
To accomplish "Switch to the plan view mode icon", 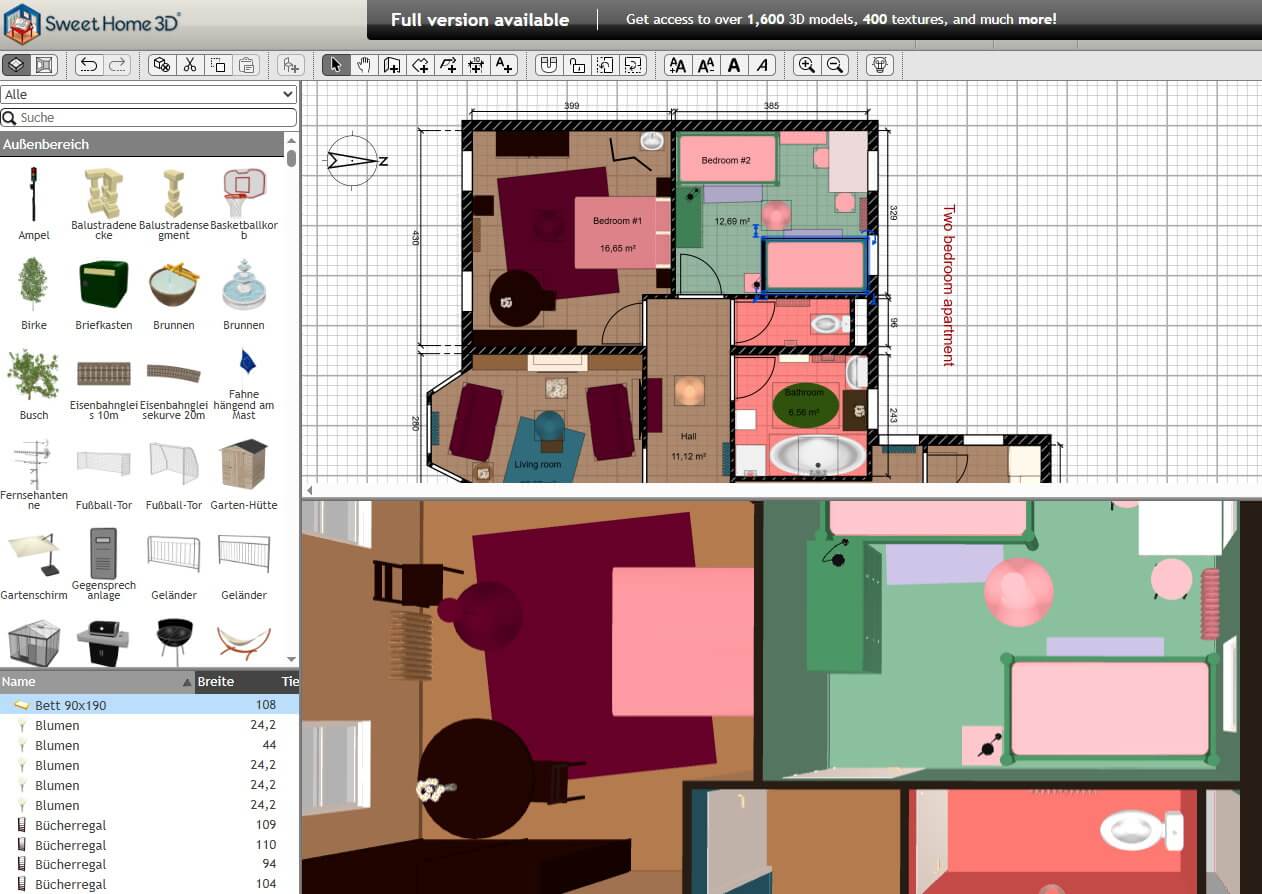I will tap(44, 65).
